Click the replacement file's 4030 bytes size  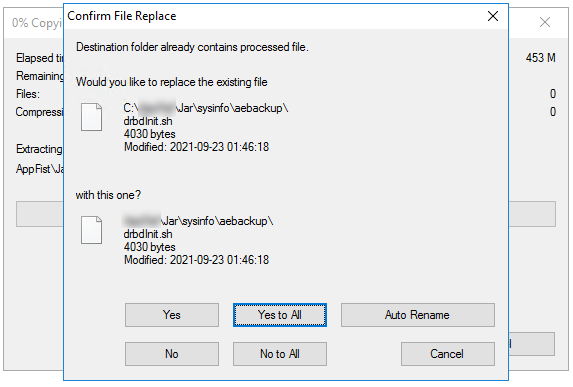pos(149,247)
